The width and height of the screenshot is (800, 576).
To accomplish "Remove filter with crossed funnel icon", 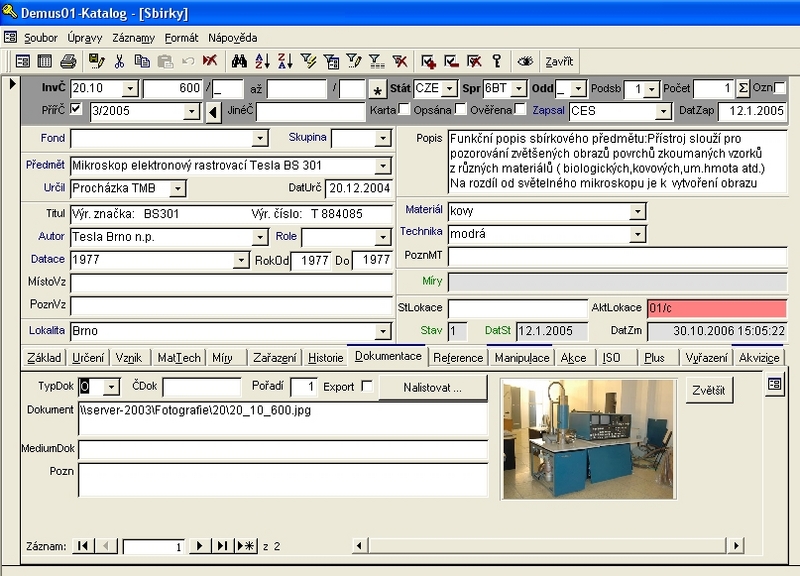I will pyautogui.click(x=400, y=62).
